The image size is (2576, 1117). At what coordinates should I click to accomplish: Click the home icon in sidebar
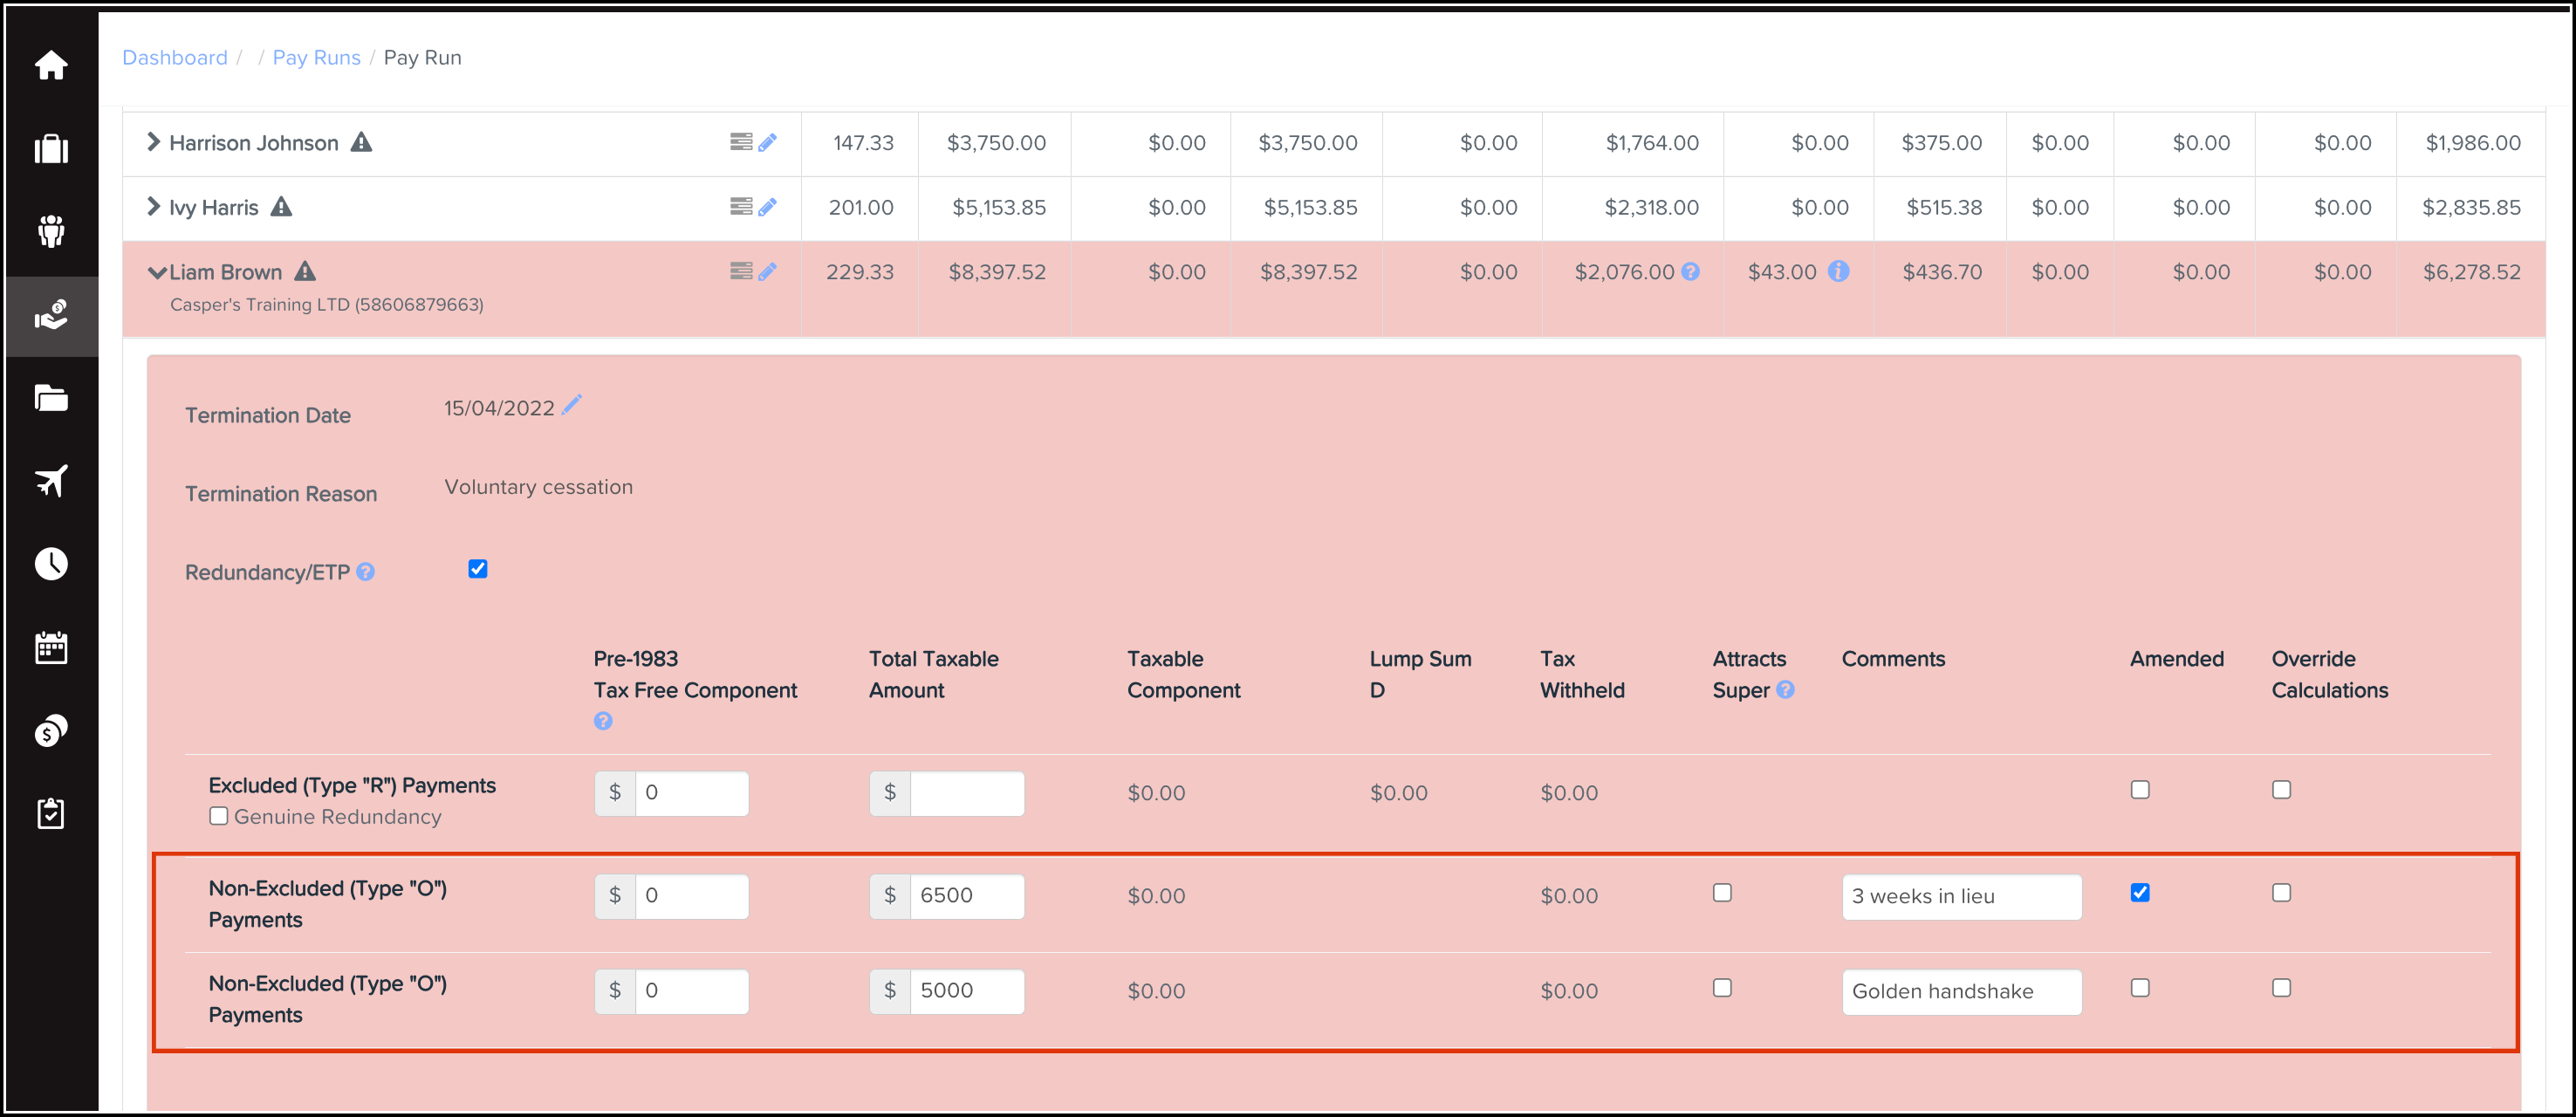coord(51,66)
